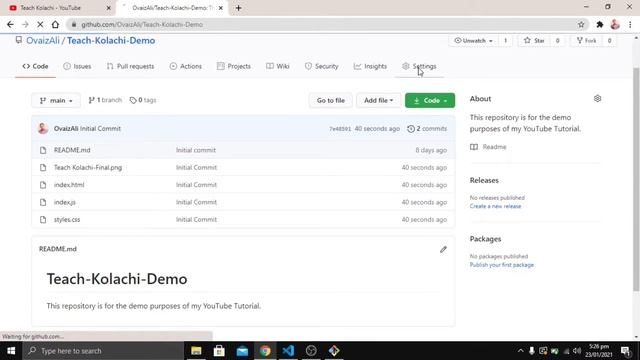Open the 7e48591 commit hash link
The width and height of the screenshot is (640, 360).
point(340,129)
